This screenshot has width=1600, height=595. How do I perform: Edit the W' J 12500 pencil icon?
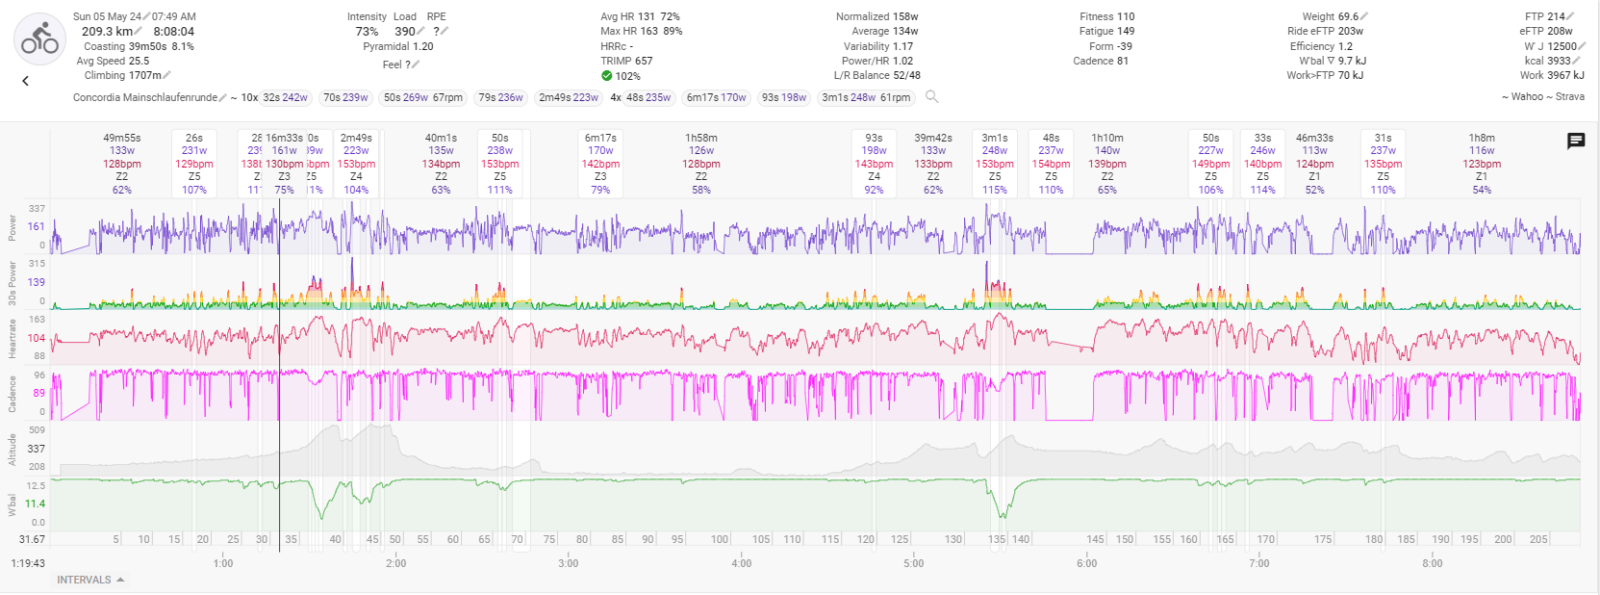pos(1582,46)
